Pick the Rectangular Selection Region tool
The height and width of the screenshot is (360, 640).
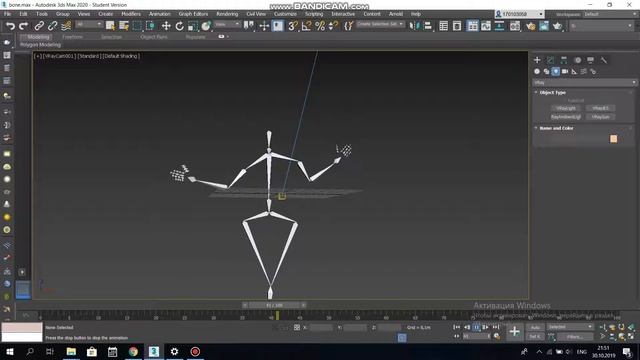(x=137, y=26)
